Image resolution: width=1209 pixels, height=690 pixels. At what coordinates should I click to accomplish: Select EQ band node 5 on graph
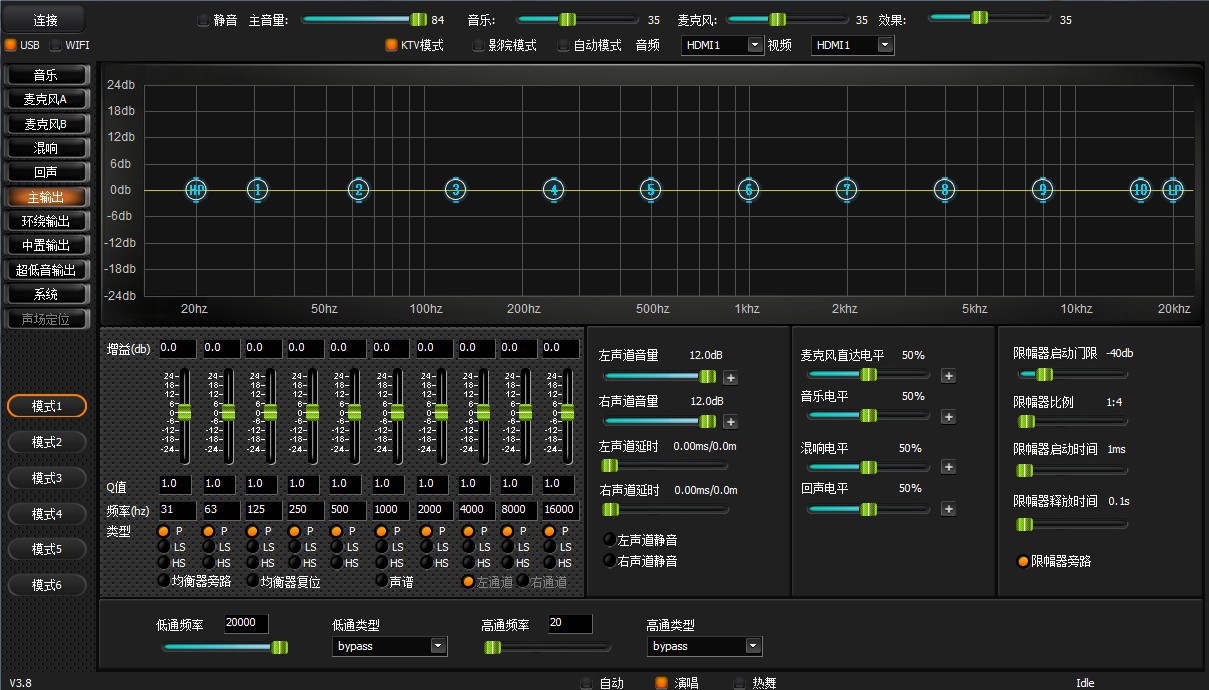(x=651, y=189)
